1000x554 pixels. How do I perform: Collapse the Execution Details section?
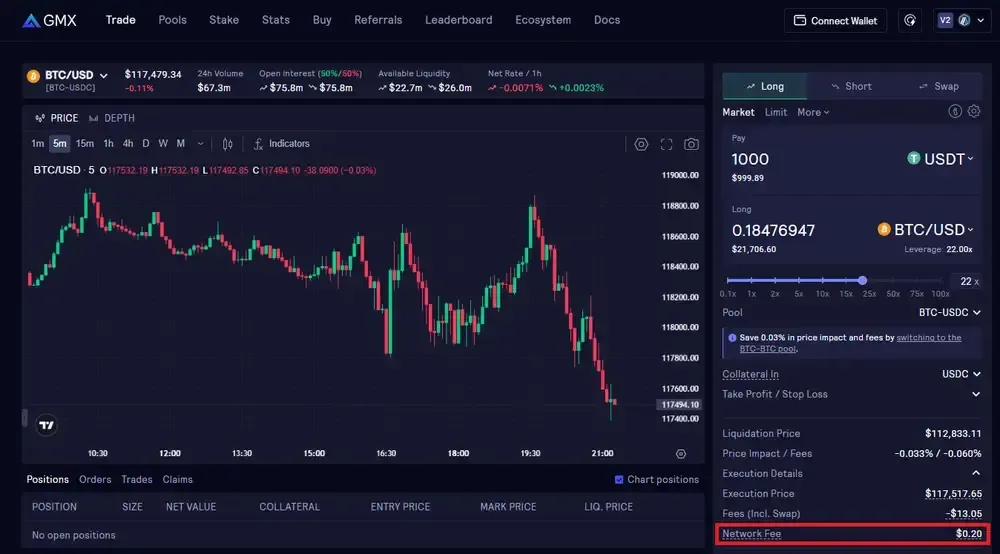[x=976, y=473]
